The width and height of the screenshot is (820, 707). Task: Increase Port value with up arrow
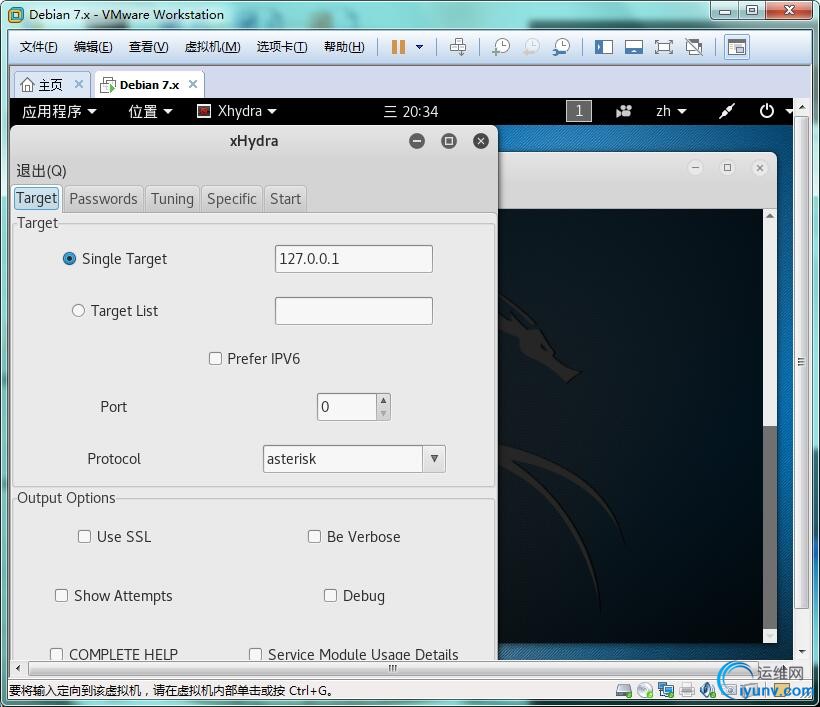(383, 400)
